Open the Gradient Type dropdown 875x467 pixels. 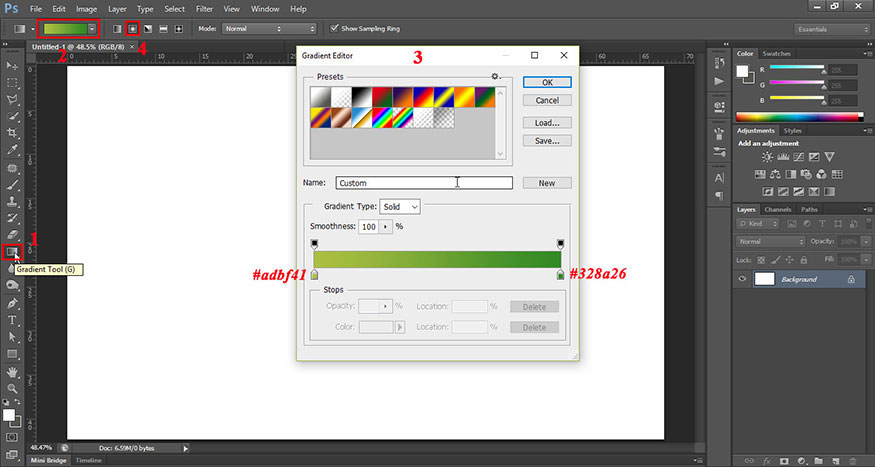click(400, 206)
